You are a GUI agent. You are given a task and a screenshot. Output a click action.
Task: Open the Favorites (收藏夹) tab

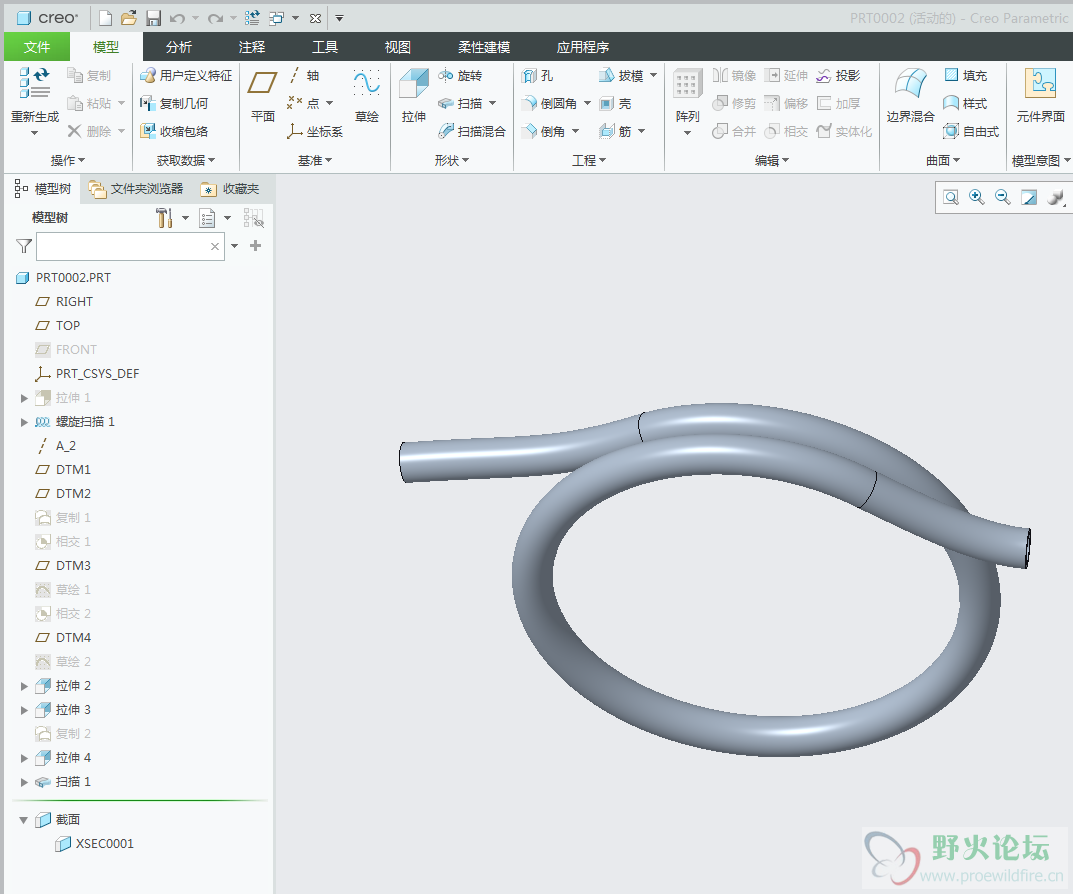pyautogui.click(x=231, y=189)
